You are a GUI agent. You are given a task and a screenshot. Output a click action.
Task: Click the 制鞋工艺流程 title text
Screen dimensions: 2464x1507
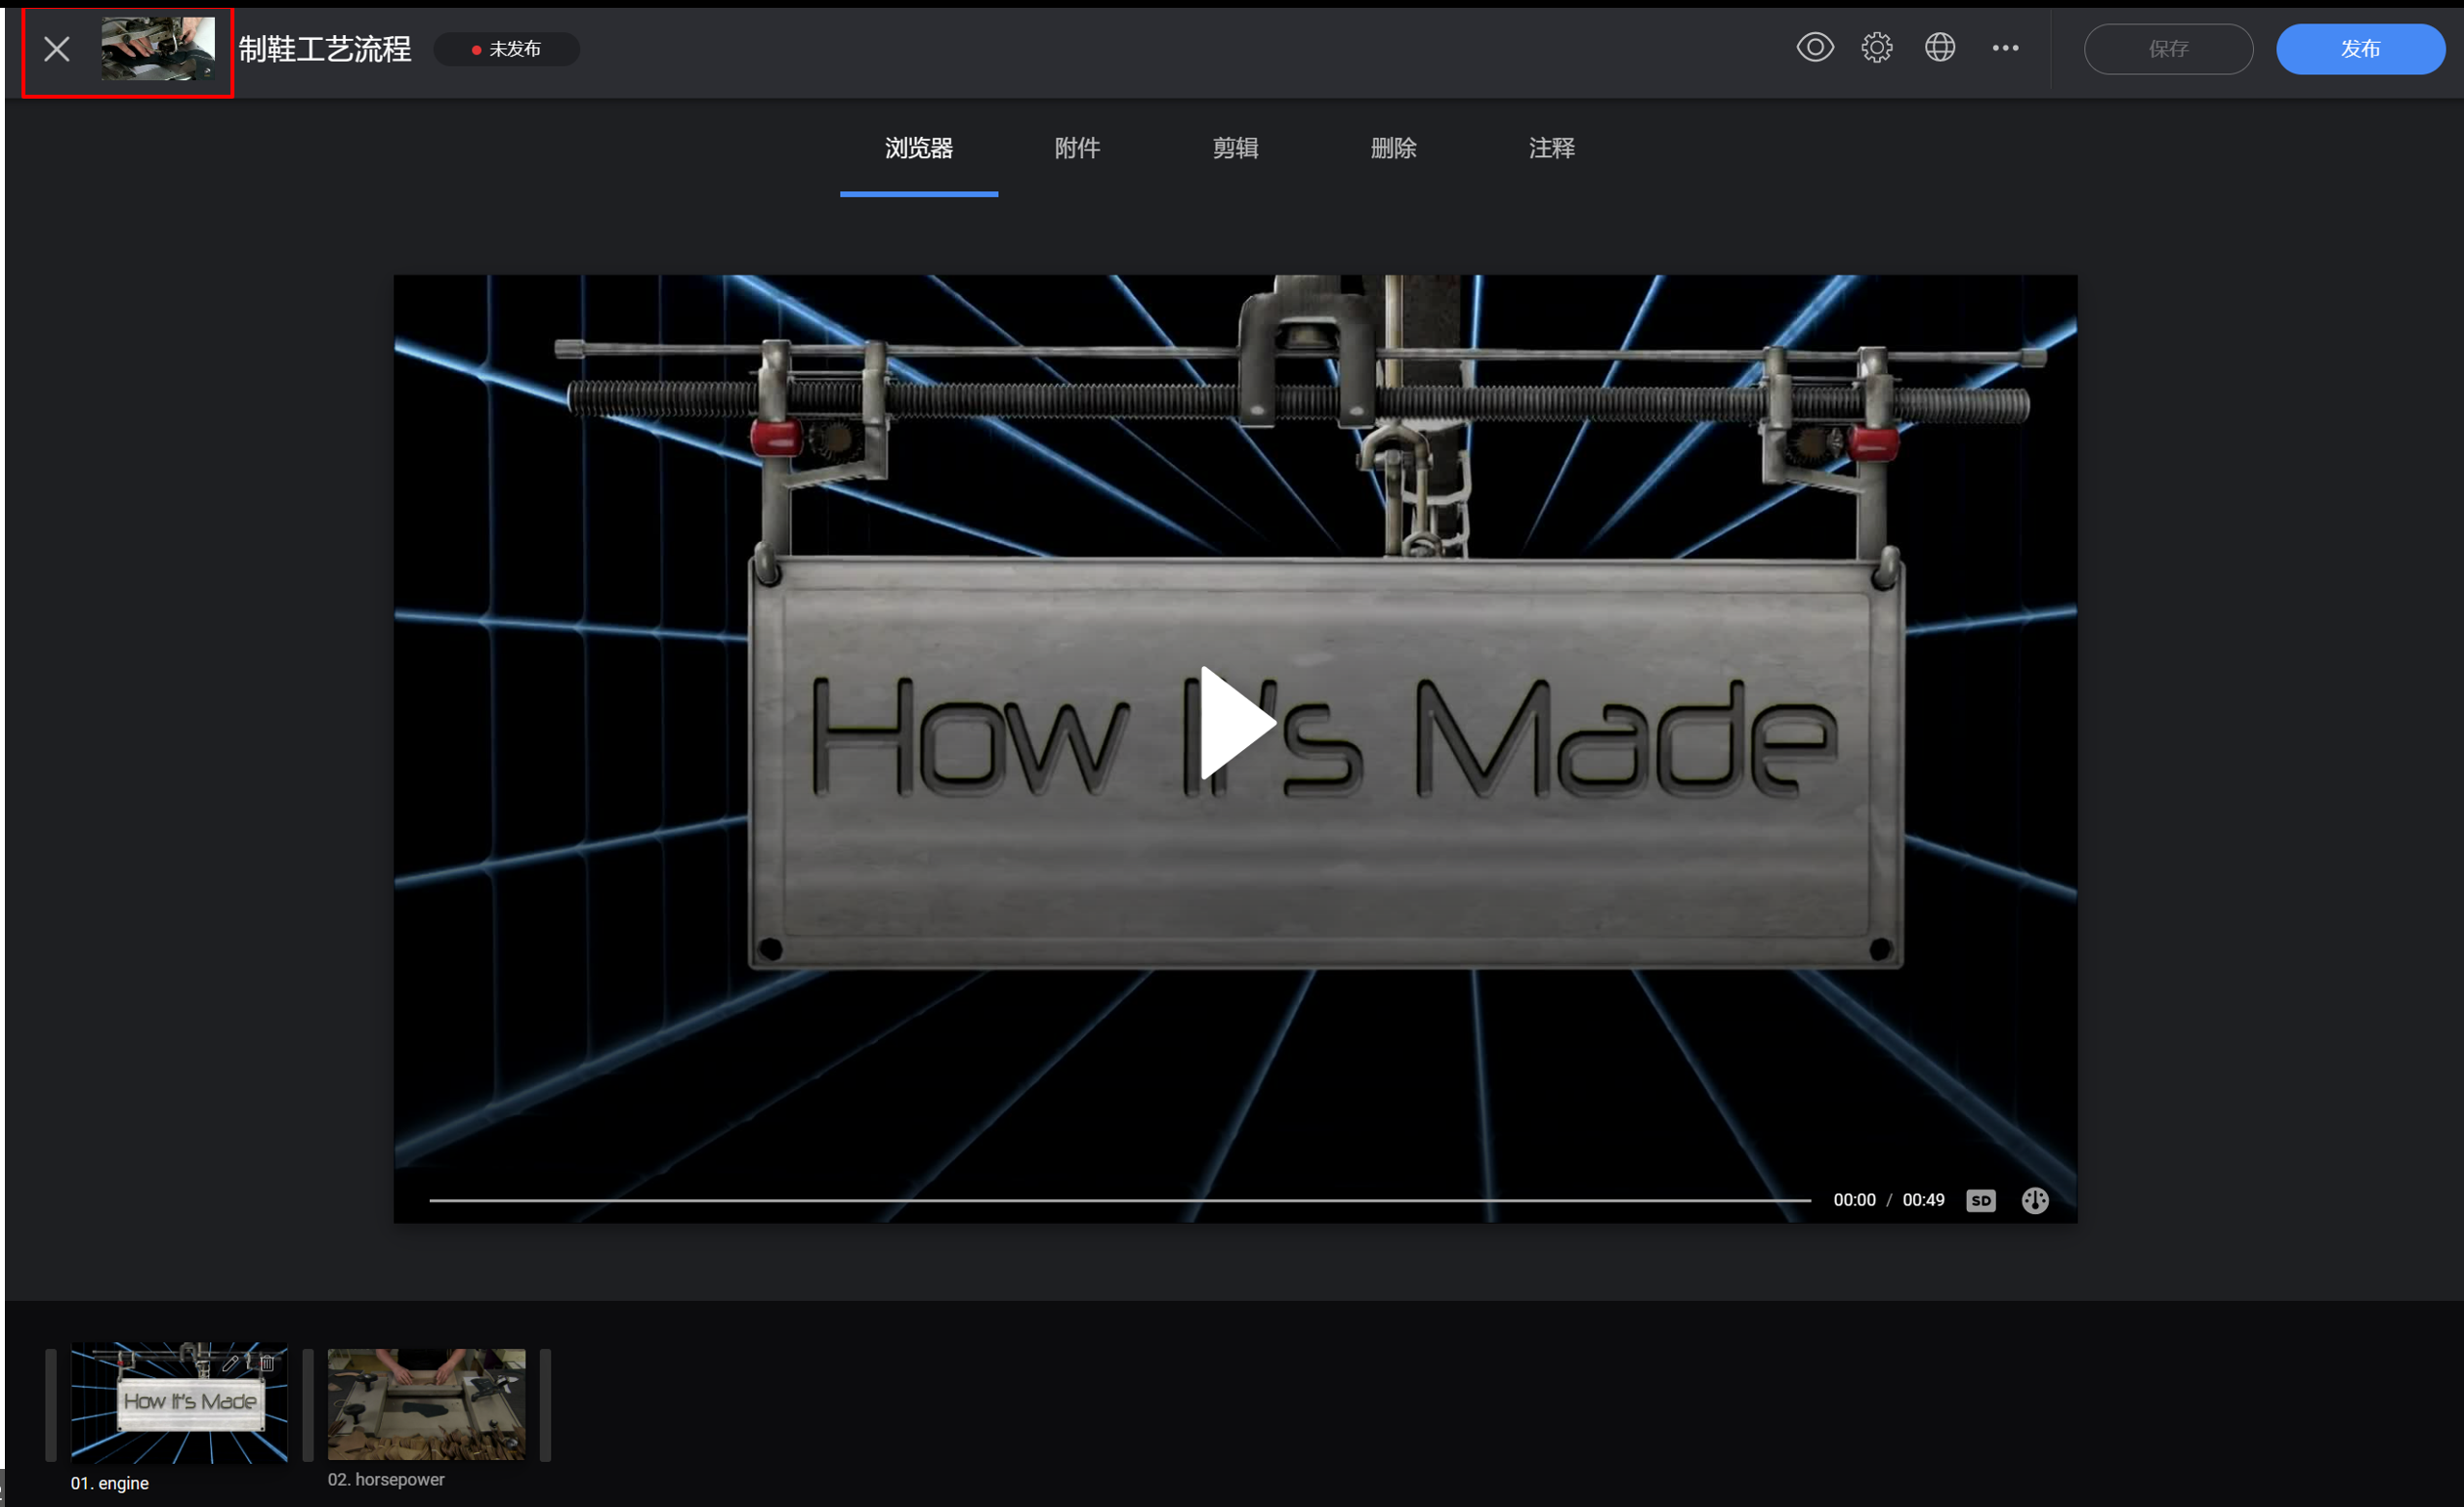pos(325,49)
